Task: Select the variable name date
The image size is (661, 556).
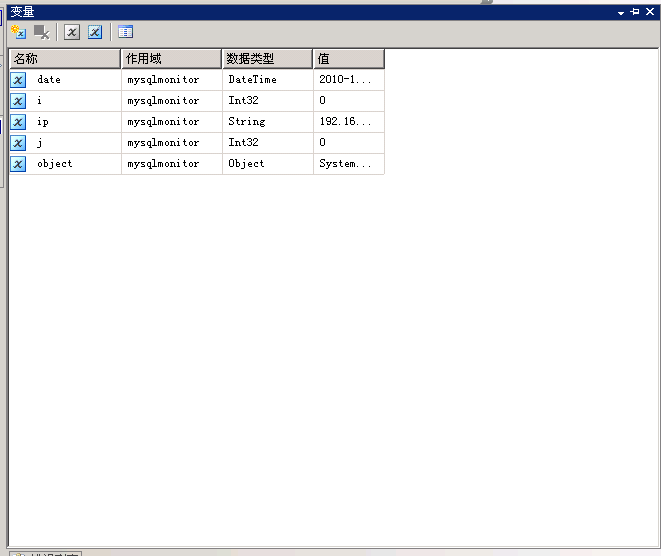Action: coord(49,80)
